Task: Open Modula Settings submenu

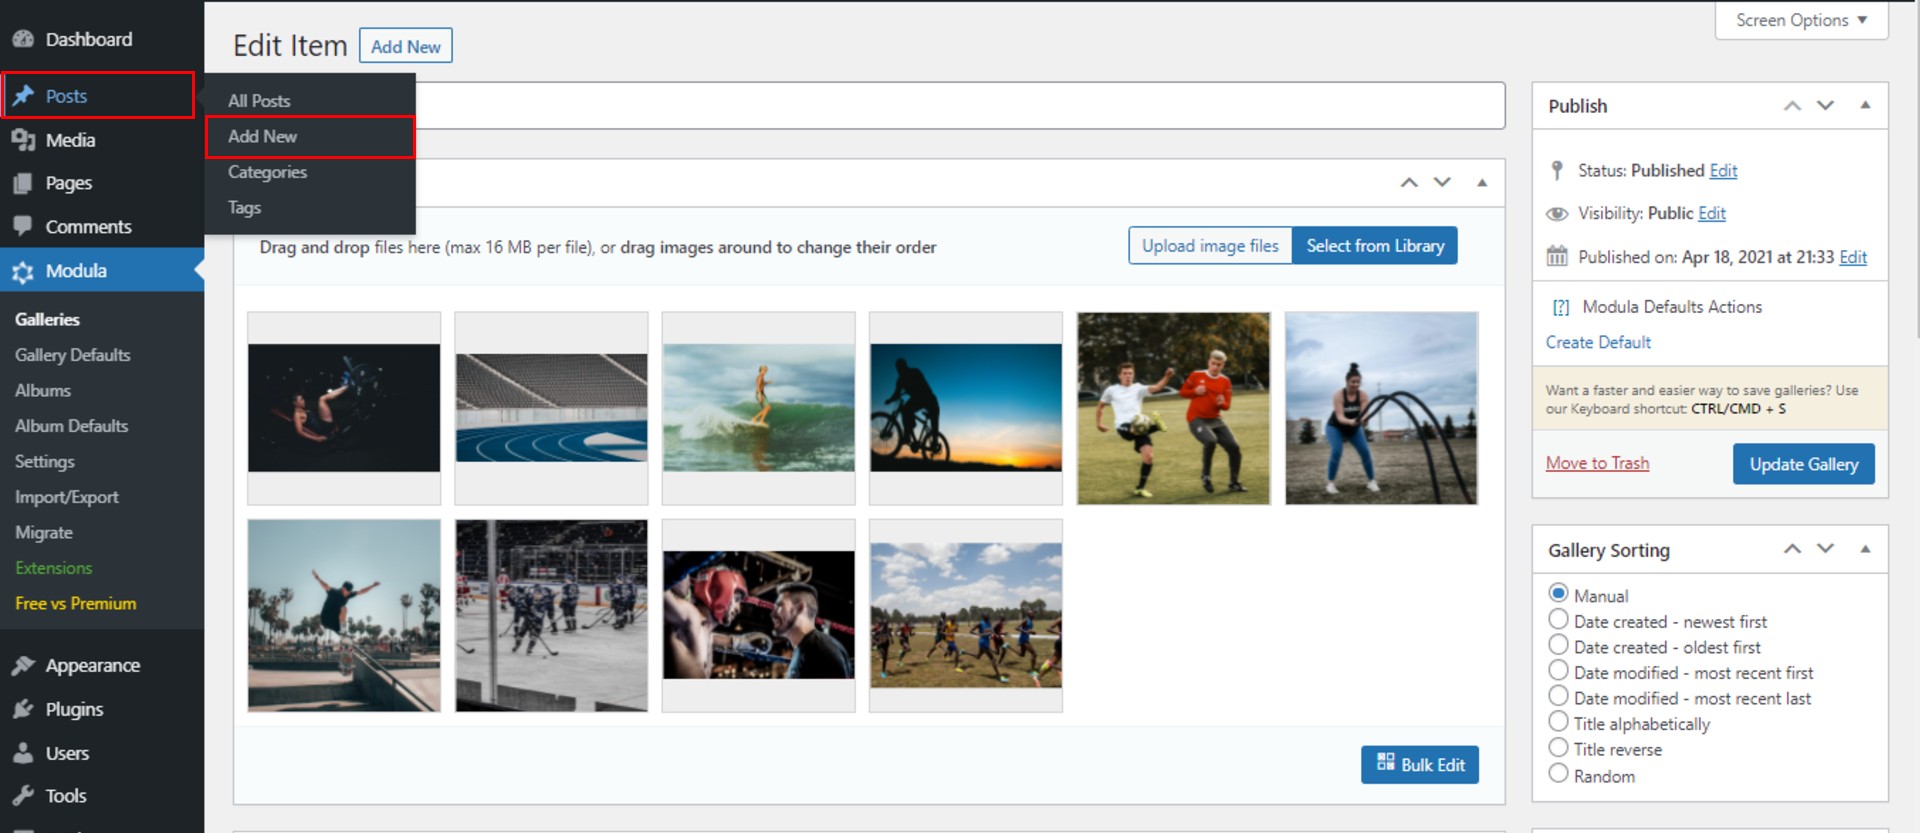Action: (45, 462)
